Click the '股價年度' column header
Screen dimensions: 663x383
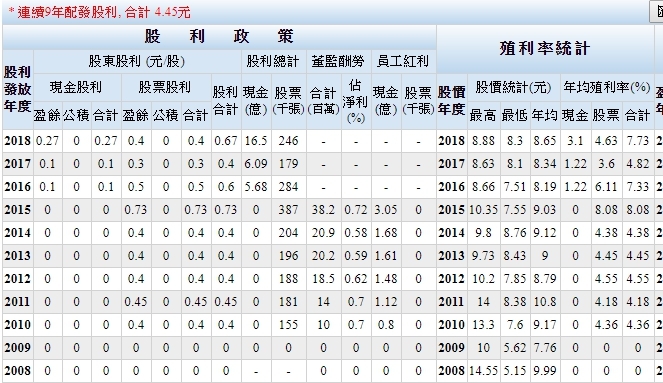pos(451,101)
